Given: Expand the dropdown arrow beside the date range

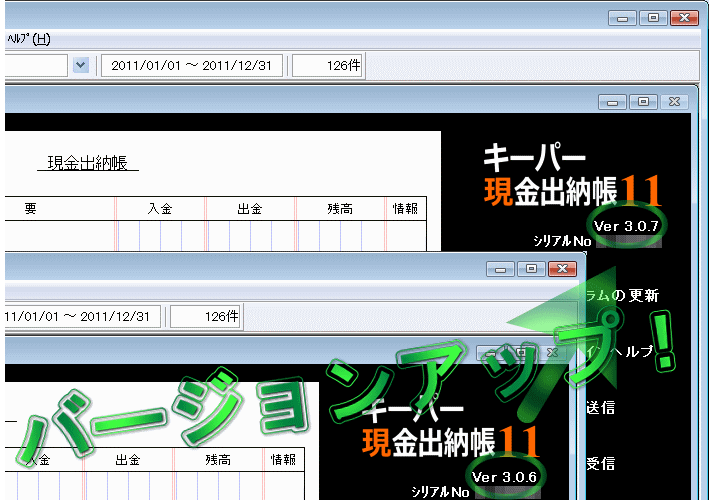Looking at the screenshot, I should [x=81, y=65].
